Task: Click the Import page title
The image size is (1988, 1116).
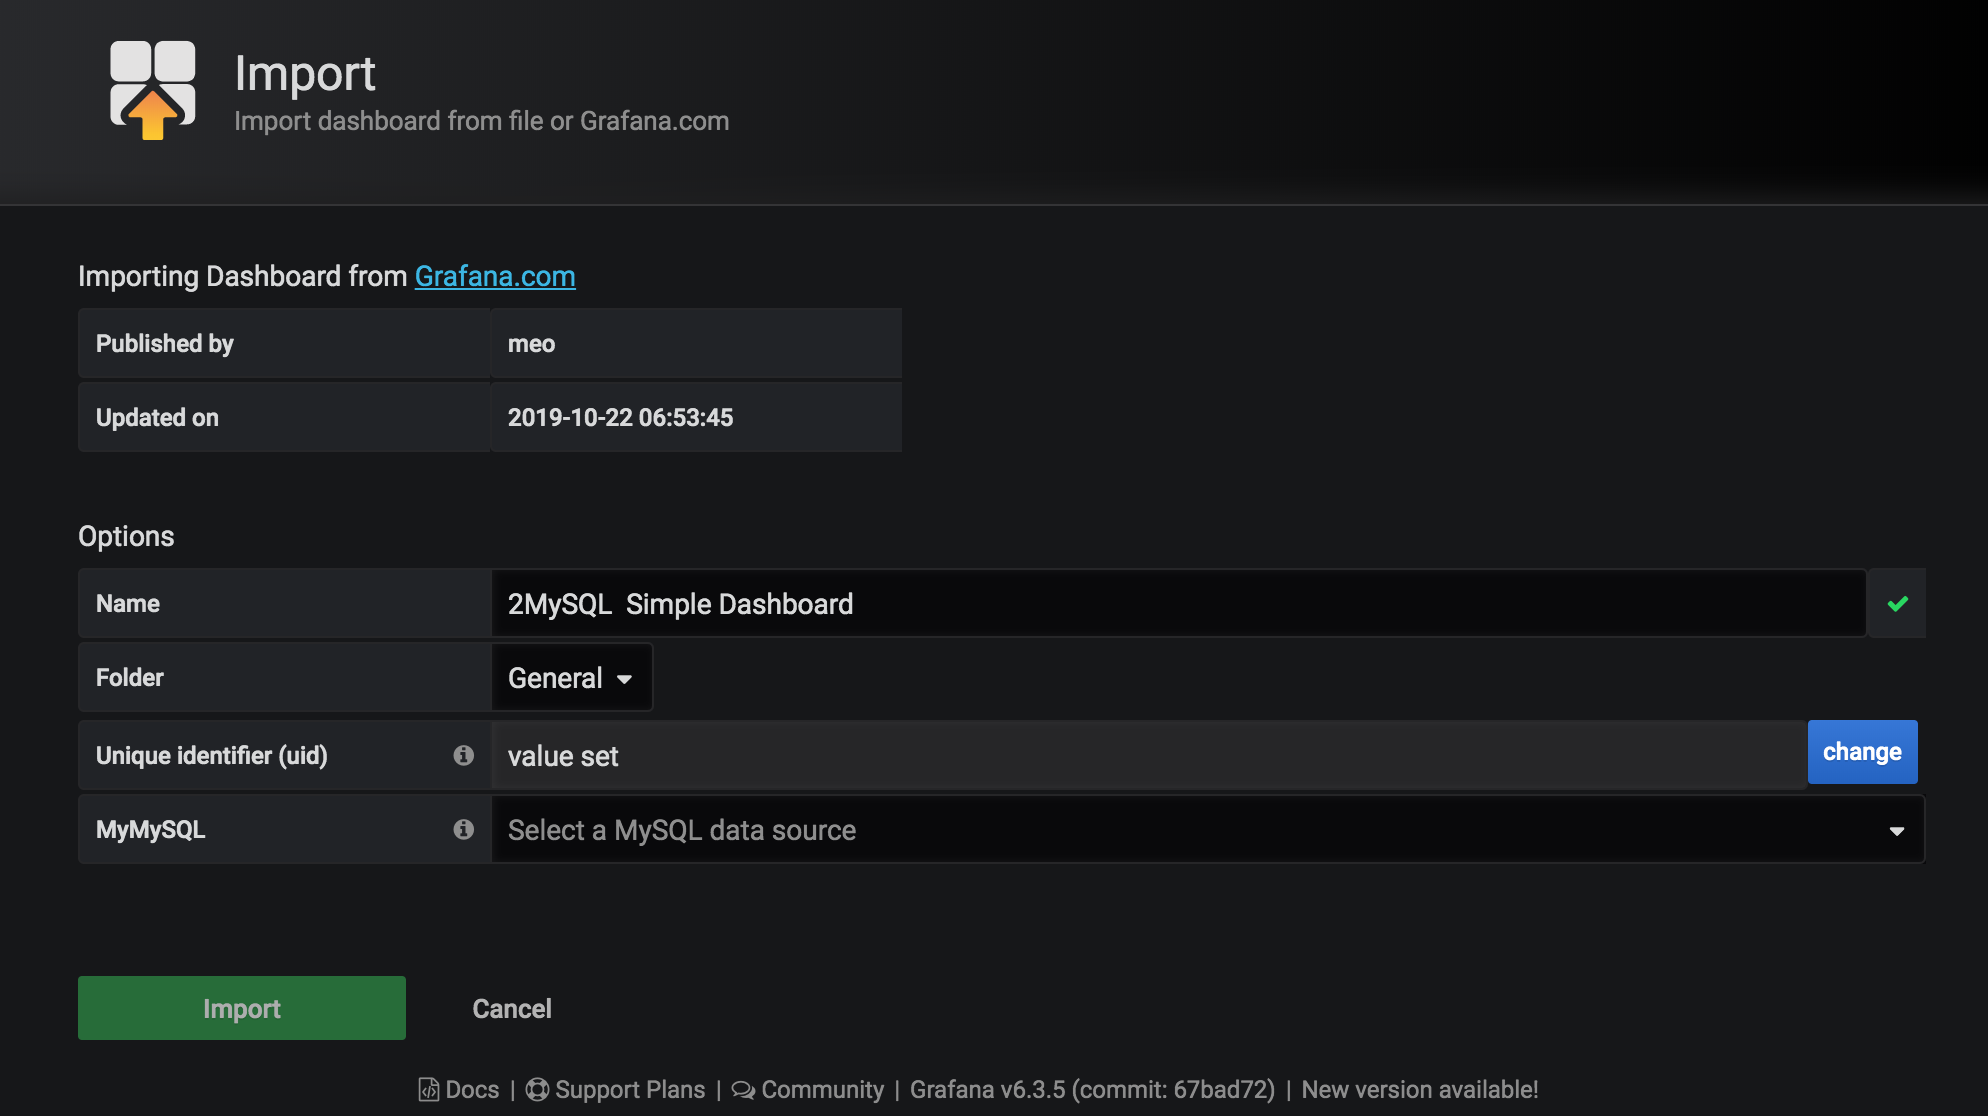Action: pyautogui.click(x=305, y=73)
